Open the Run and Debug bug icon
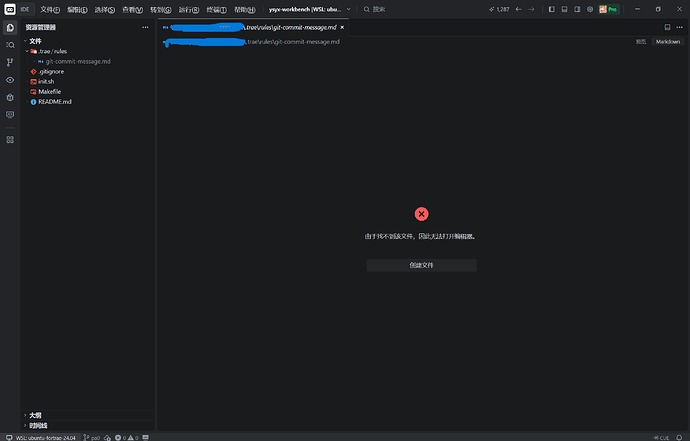The image size is (690, 441). click(10, 97)
